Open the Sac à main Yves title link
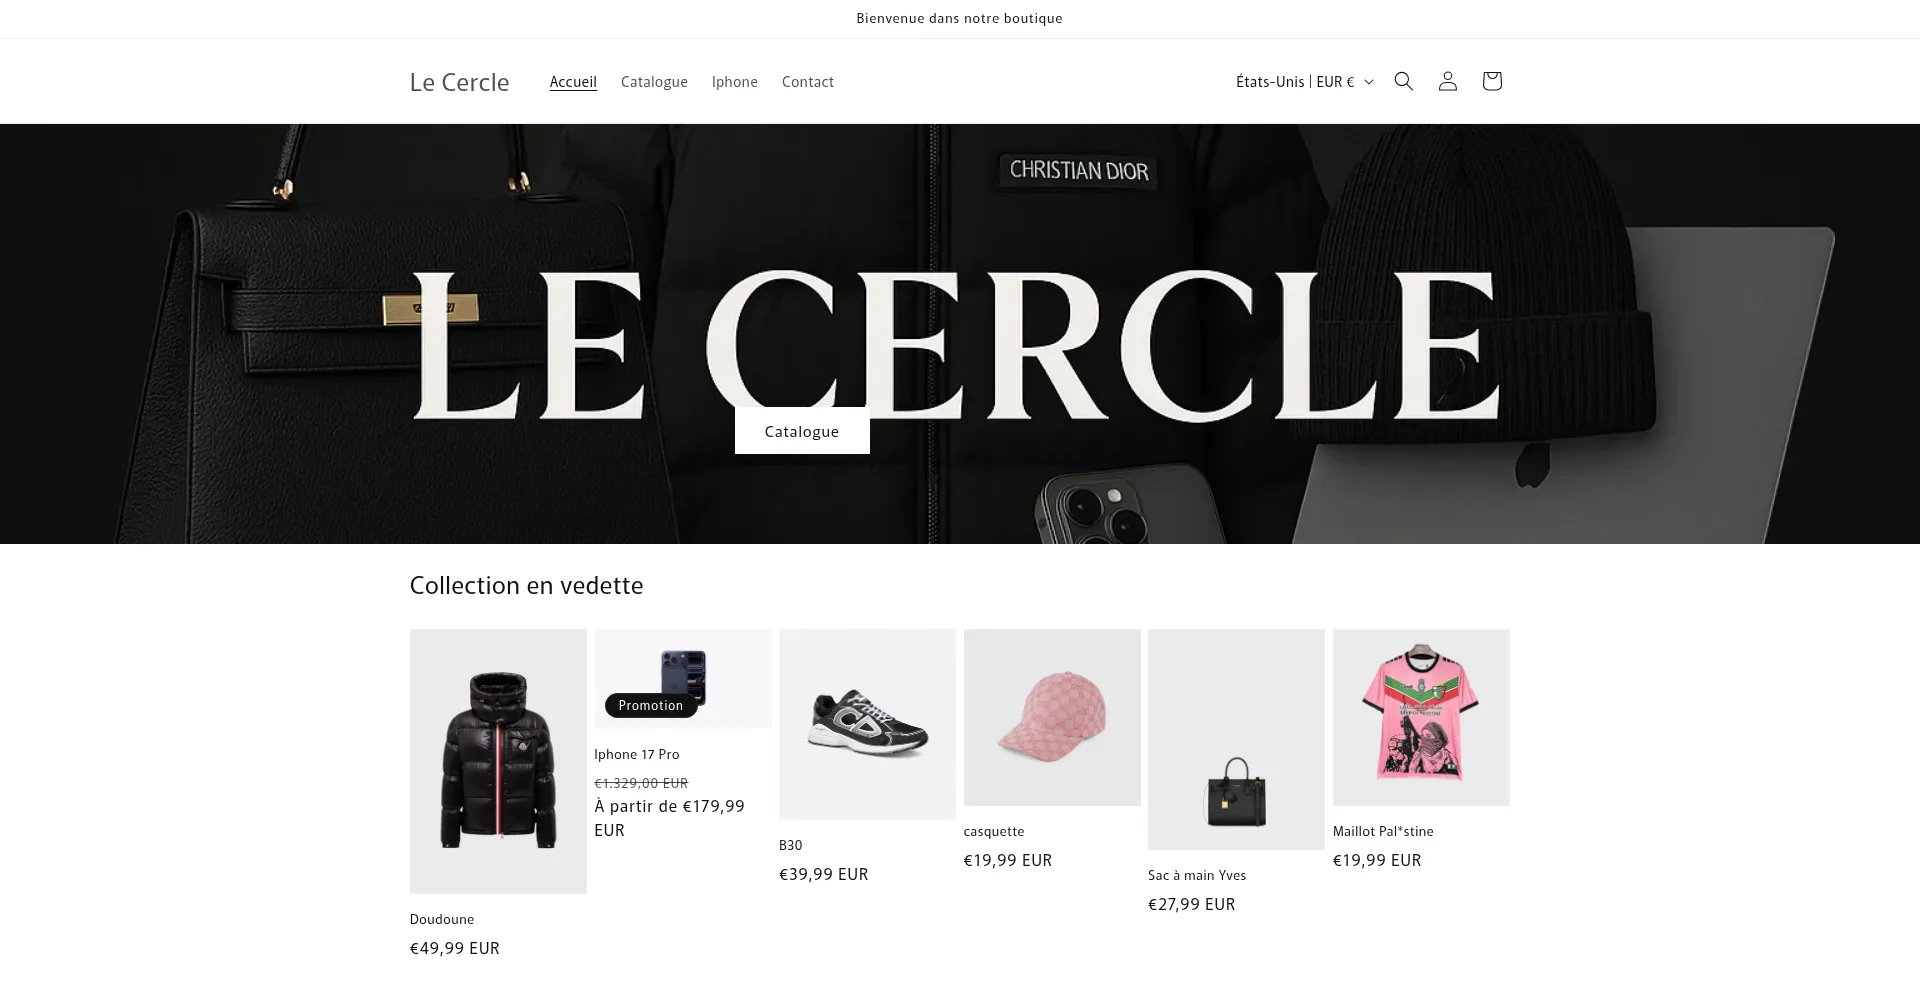The height and width of the screenshot is (993, 1920). click(1197, 875)
